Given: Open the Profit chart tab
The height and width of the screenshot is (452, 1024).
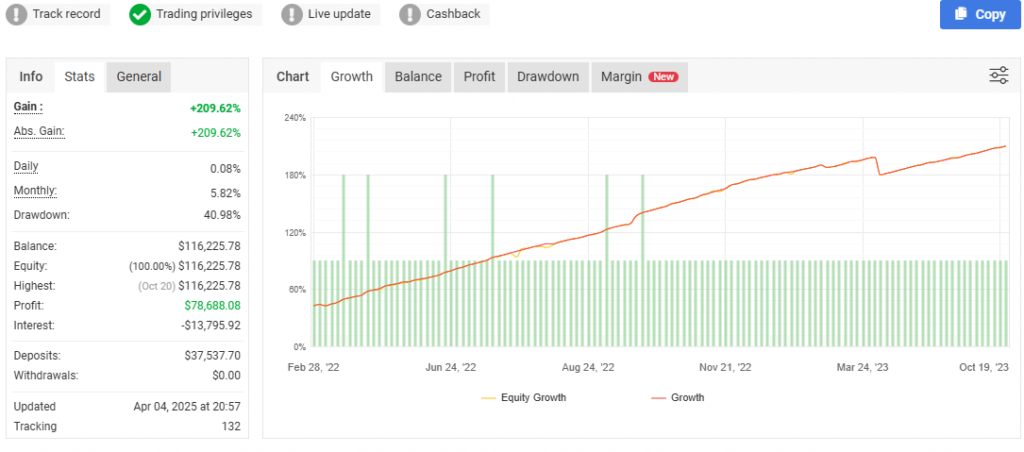Looking at the screenshot, I should click(479, 77).
